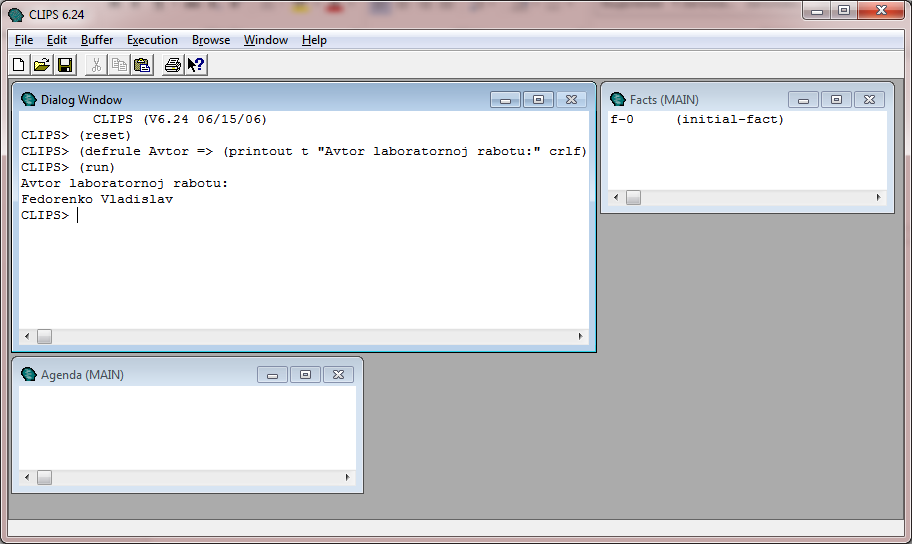The image size is (912, 544).
Task: Click the "CLIPS> (run)" line
Action: pyautogui.click(x=68, y=167)
